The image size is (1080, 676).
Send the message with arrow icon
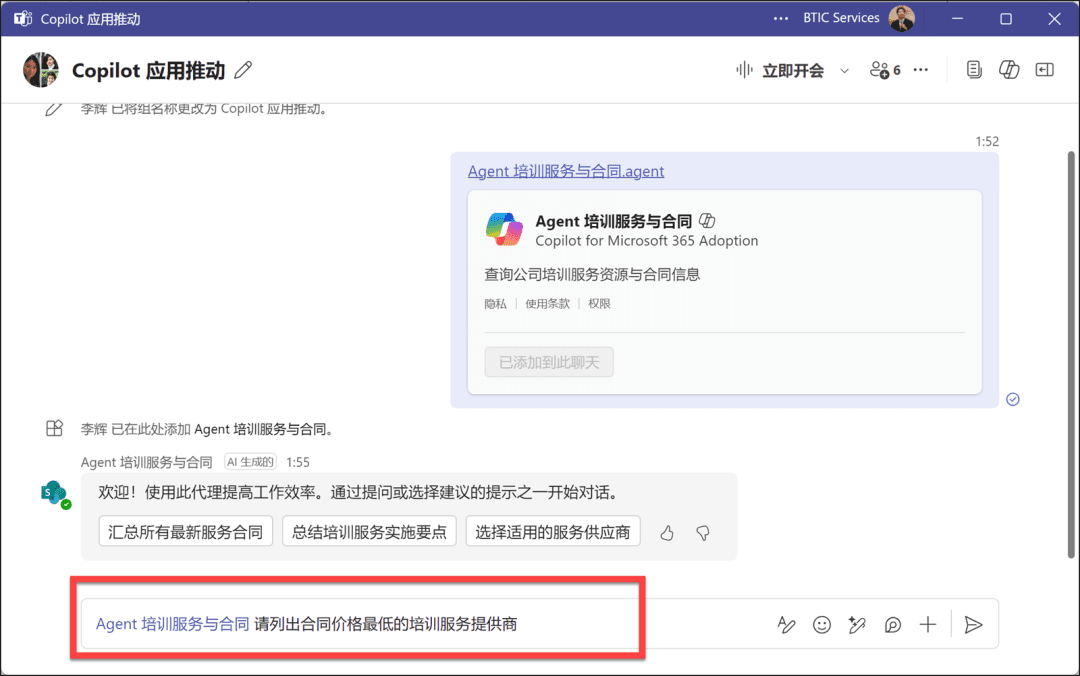point(973,625)
